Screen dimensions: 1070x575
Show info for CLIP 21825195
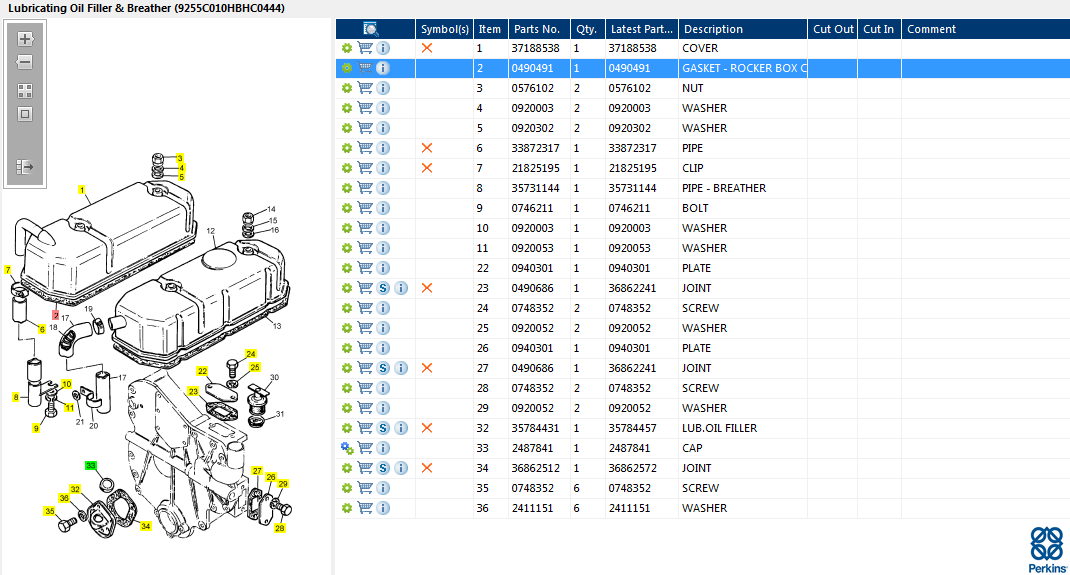384,168
